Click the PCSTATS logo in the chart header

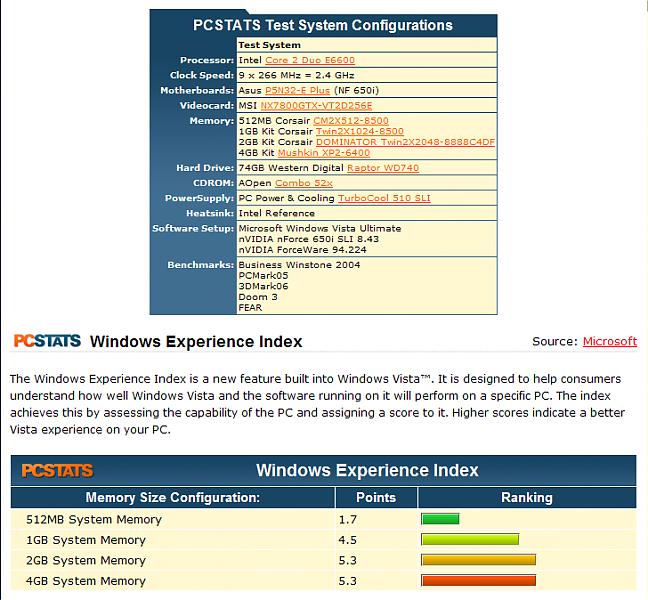(57, 471)
